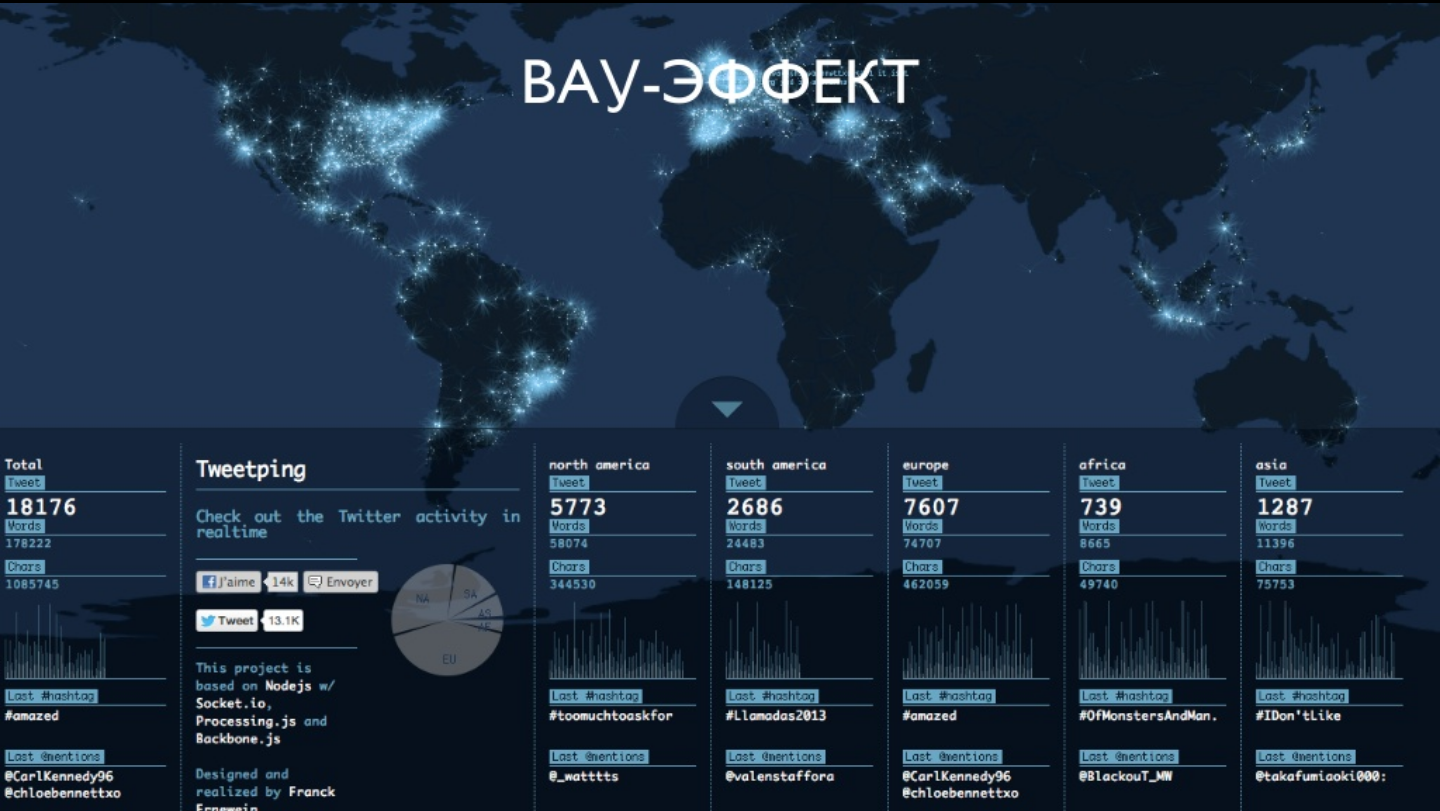This screenshot has width=1440, height=811.
Task: Open the @valenstaffora mention
Action: click(x=780, y=777)
